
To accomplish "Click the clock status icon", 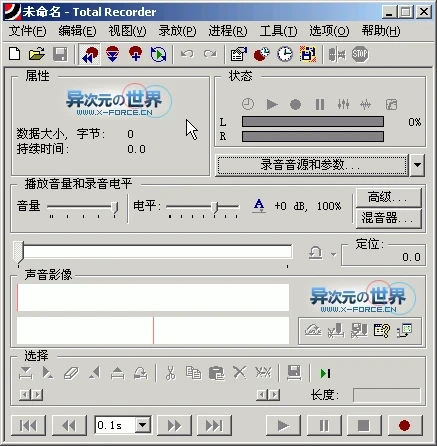I will [x=248, y=104].
